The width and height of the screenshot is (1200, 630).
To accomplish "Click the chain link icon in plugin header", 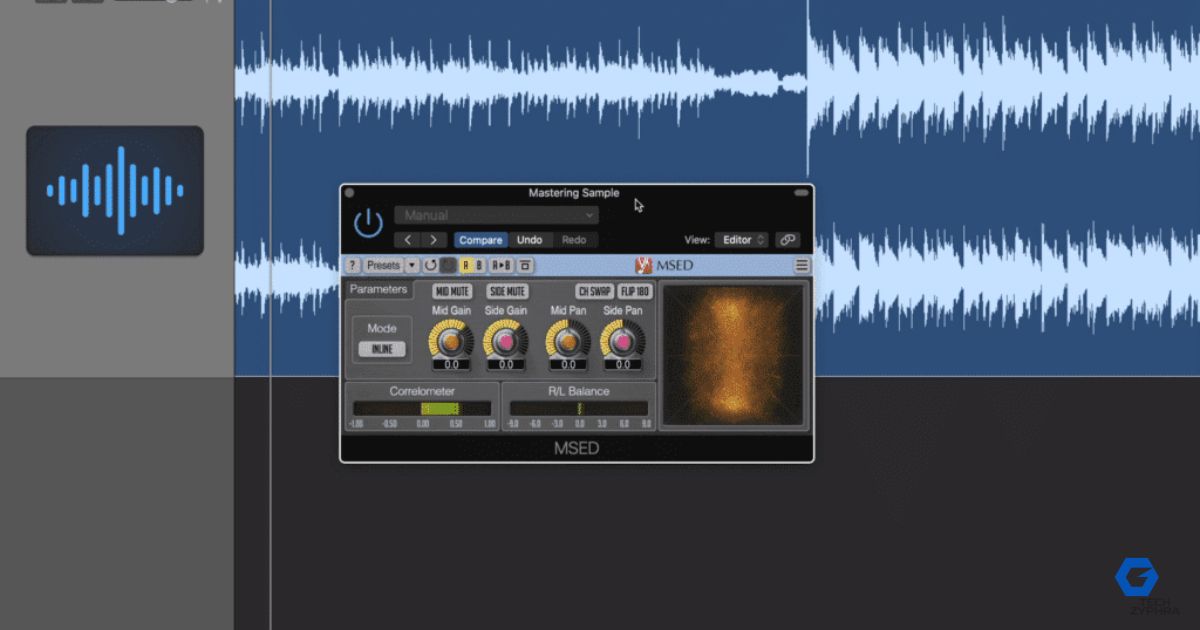I will tap(787, 240).
